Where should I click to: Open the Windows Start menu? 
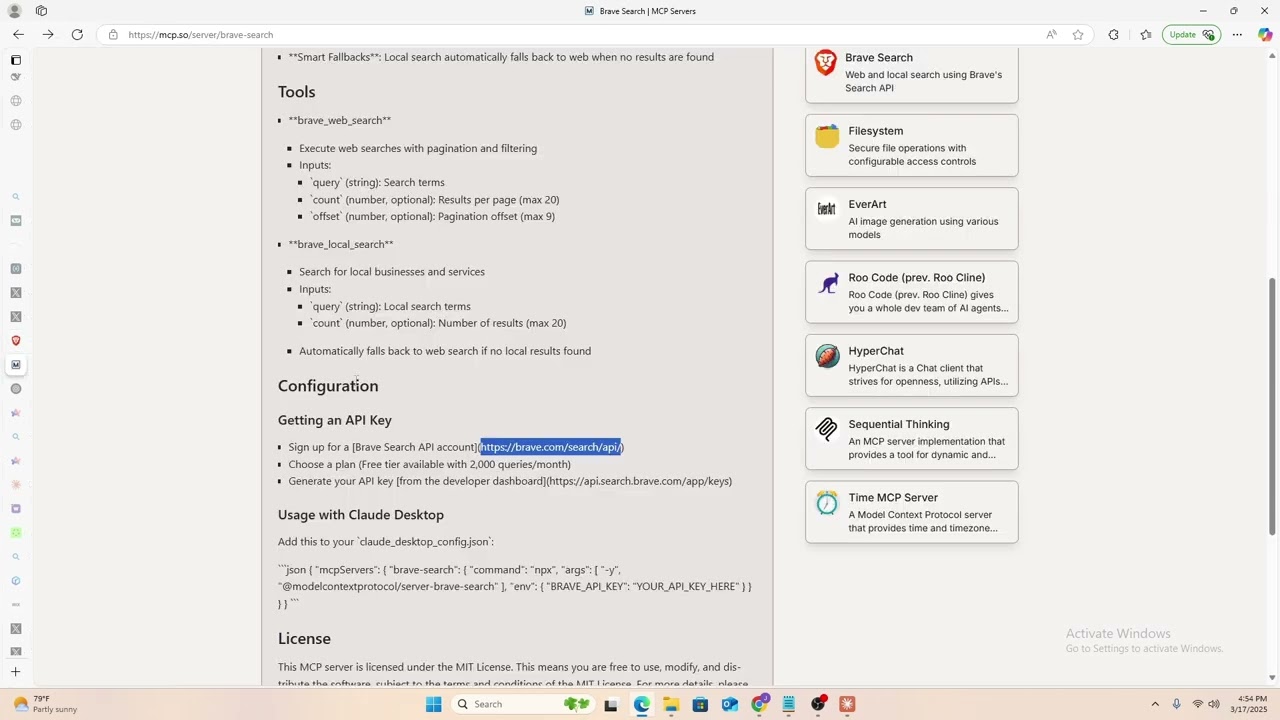click(433, 704)
